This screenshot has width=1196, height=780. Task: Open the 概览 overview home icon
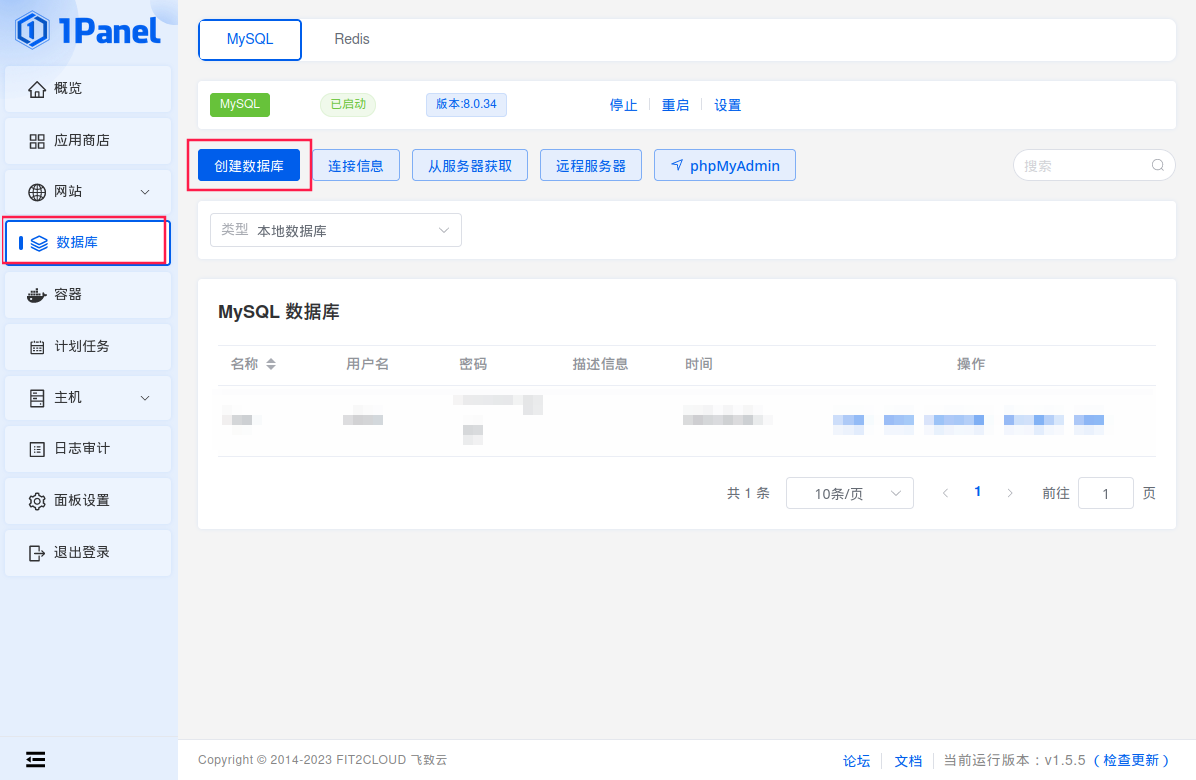37,89
